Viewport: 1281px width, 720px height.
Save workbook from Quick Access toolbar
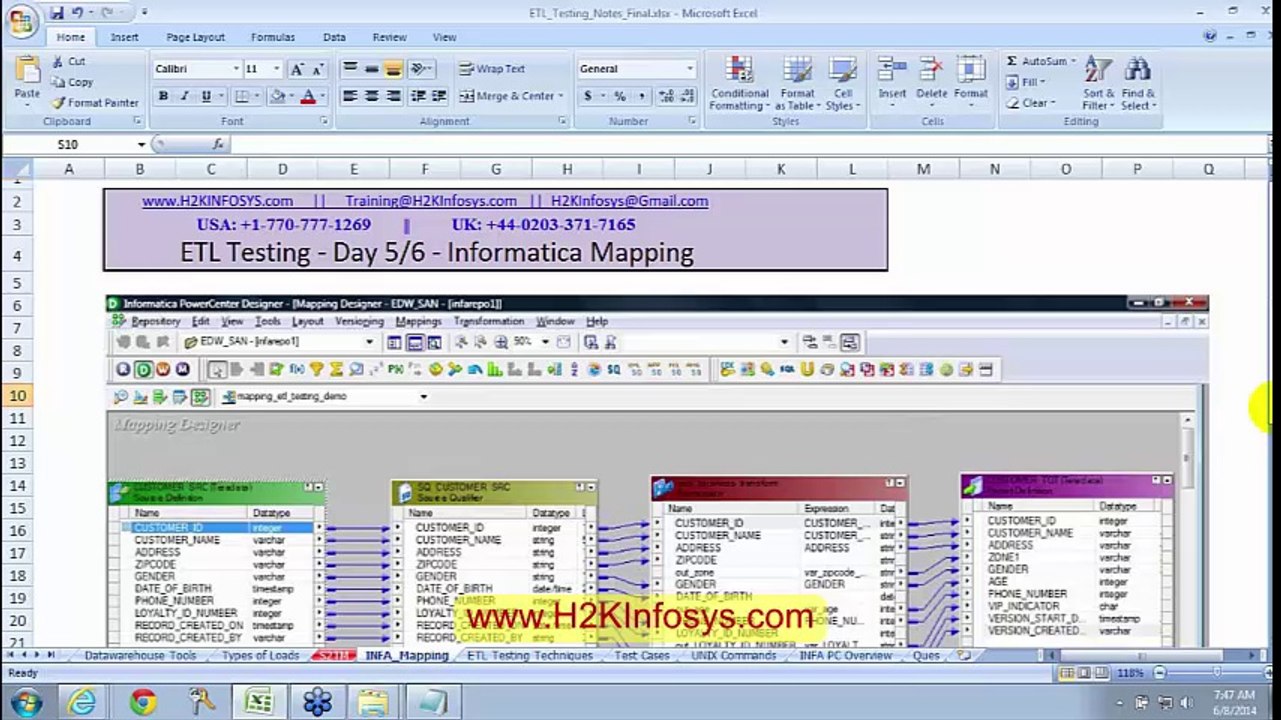click(x=56, y=13)
